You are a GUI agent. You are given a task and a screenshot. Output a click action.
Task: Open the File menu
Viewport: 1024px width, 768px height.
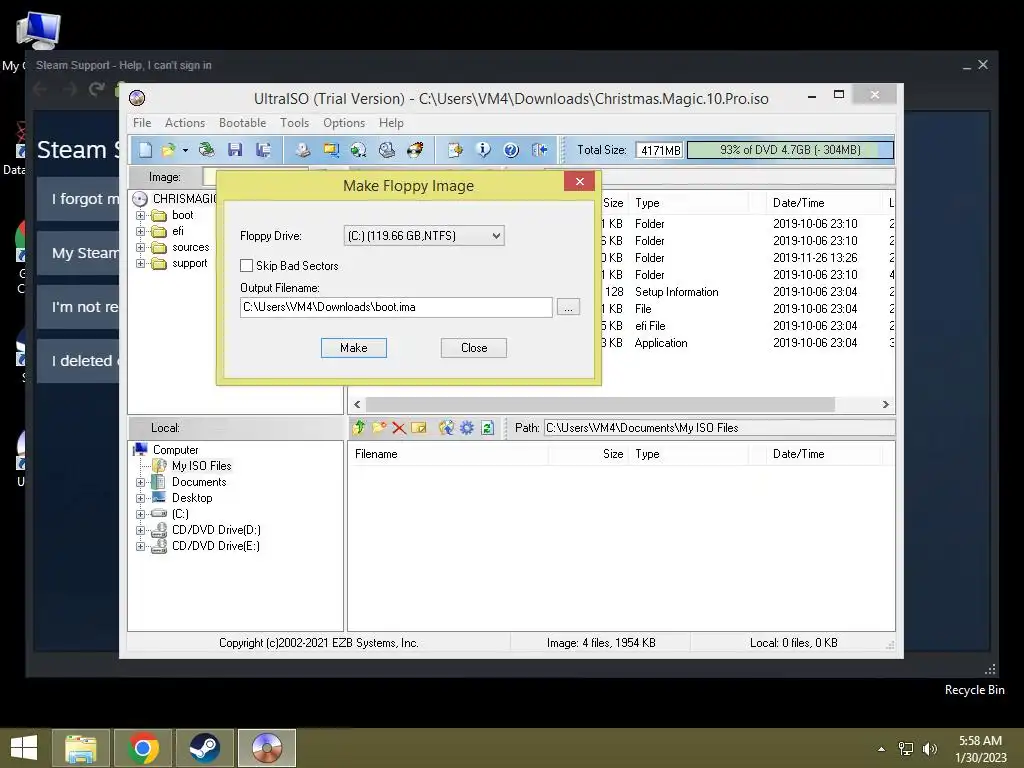click(142, 123)
